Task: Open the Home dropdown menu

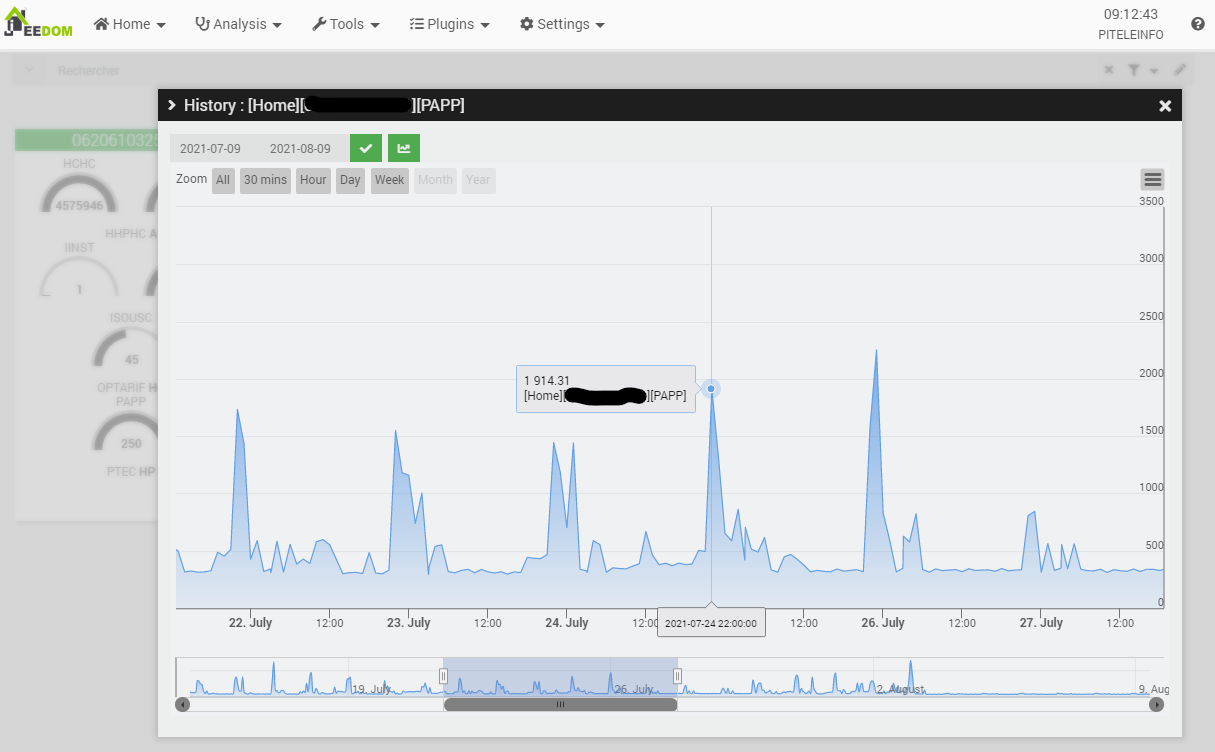Action: 130,24
